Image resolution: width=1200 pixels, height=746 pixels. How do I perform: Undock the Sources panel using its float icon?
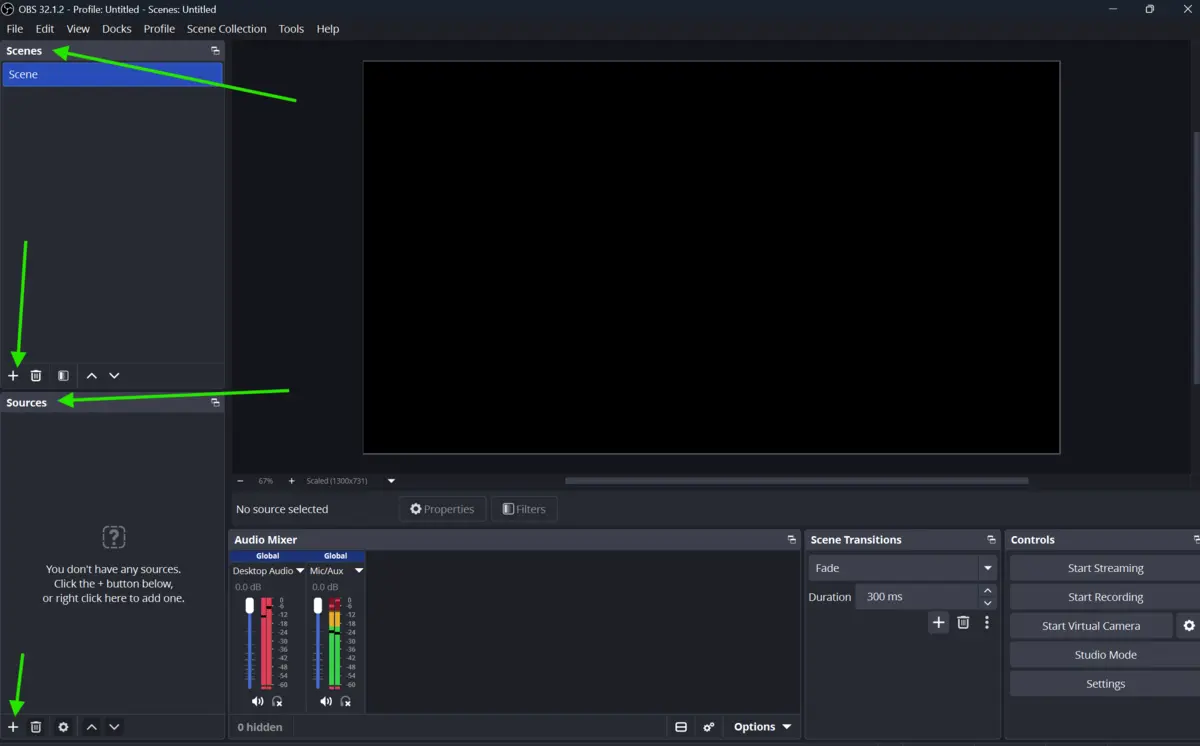215,403
